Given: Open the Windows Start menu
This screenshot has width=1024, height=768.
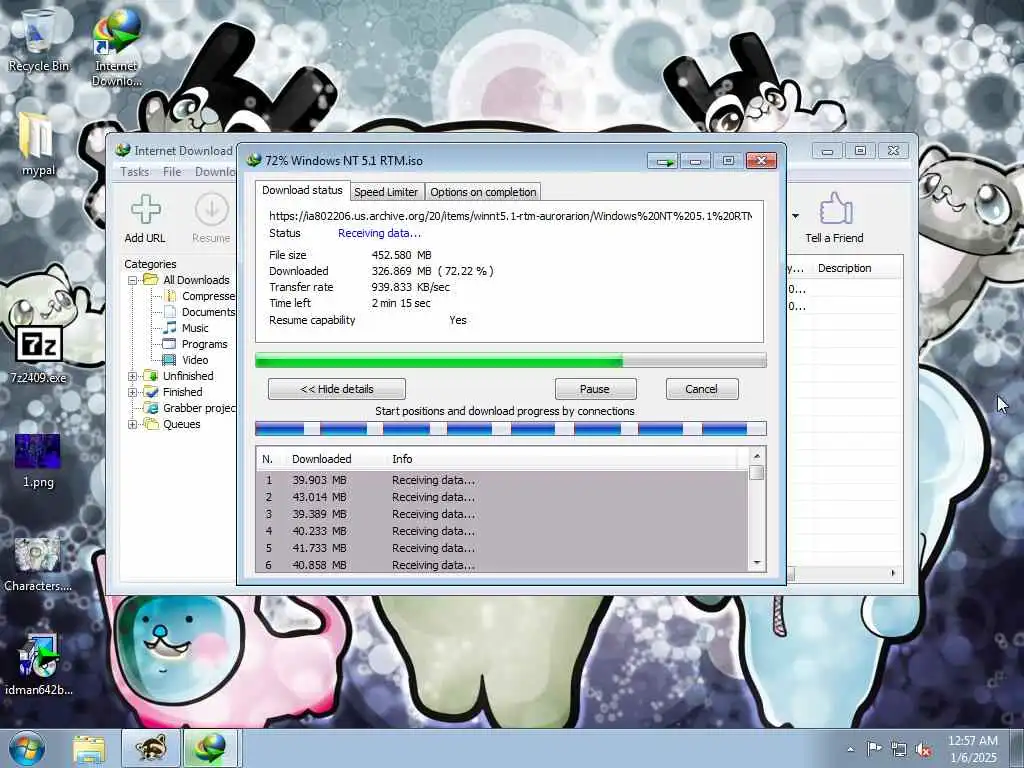Looking at the screenshot, I should point(27,749).
